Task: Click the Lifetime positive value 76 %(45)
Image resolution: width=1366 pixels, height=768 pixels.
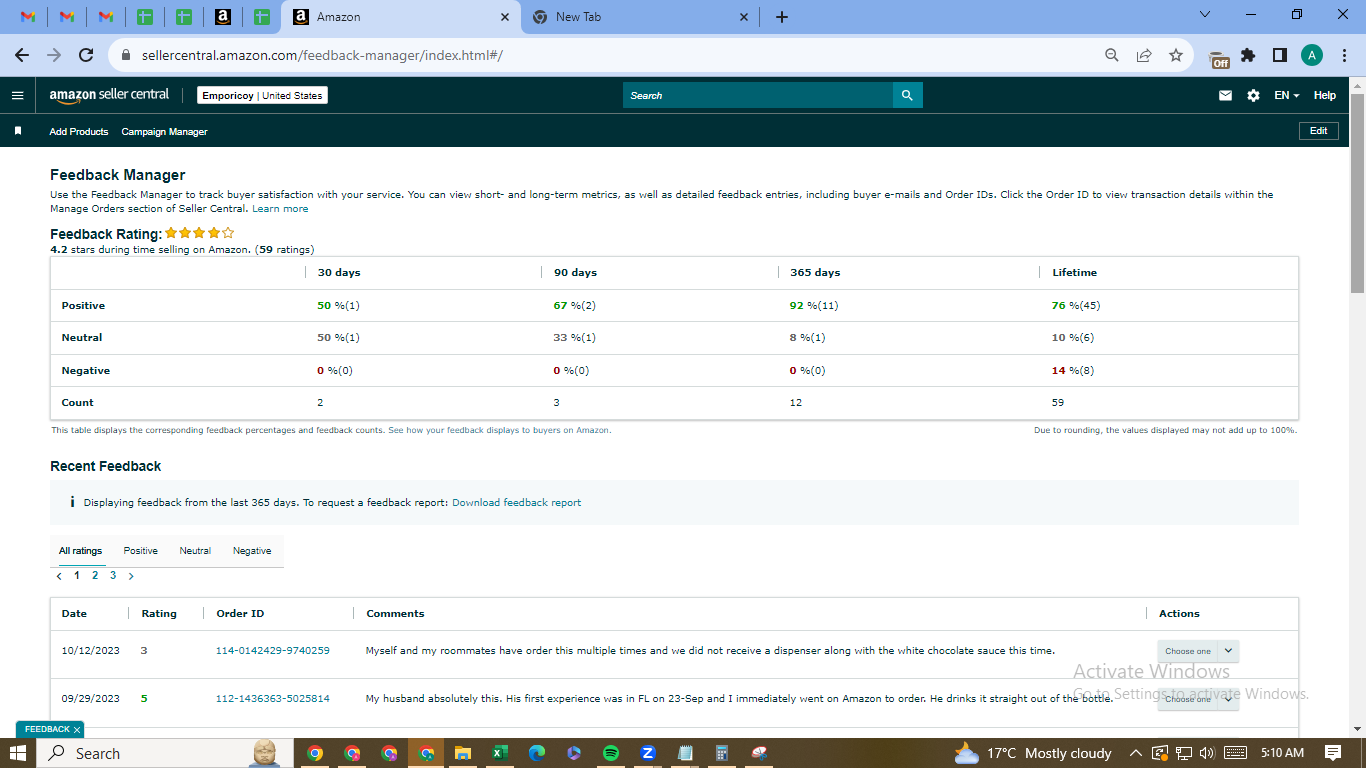Action: click(x=1076, y=306)
